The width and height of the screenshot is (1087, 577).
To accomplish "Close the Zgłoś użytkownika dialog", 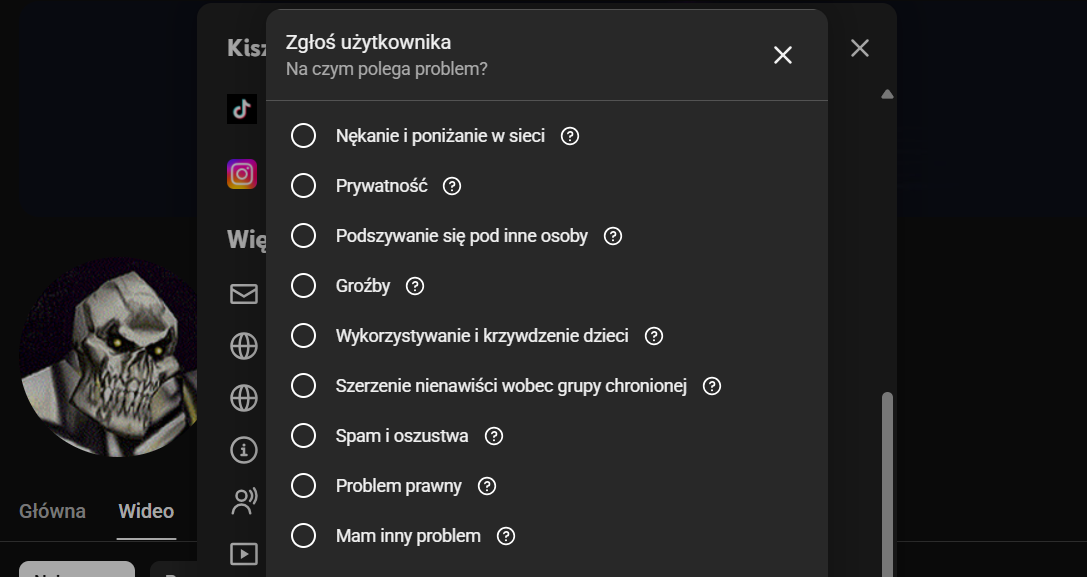I will tap(783, 55).
